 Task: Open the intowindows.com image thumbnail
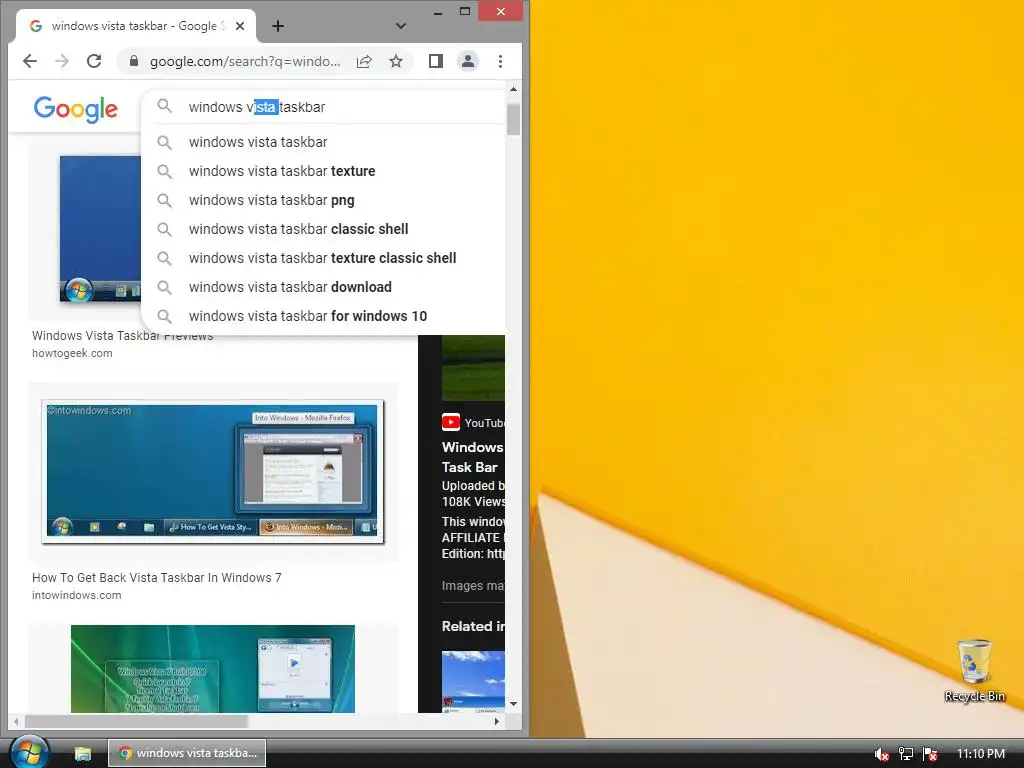pyautogui.click(x=213, y=472)
